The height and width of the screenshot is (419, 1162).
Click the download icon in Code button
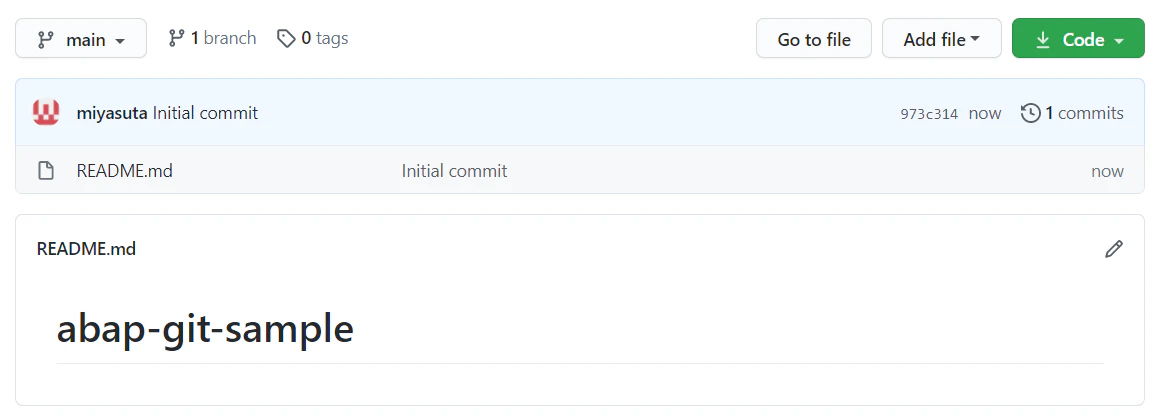(1043, 39)
